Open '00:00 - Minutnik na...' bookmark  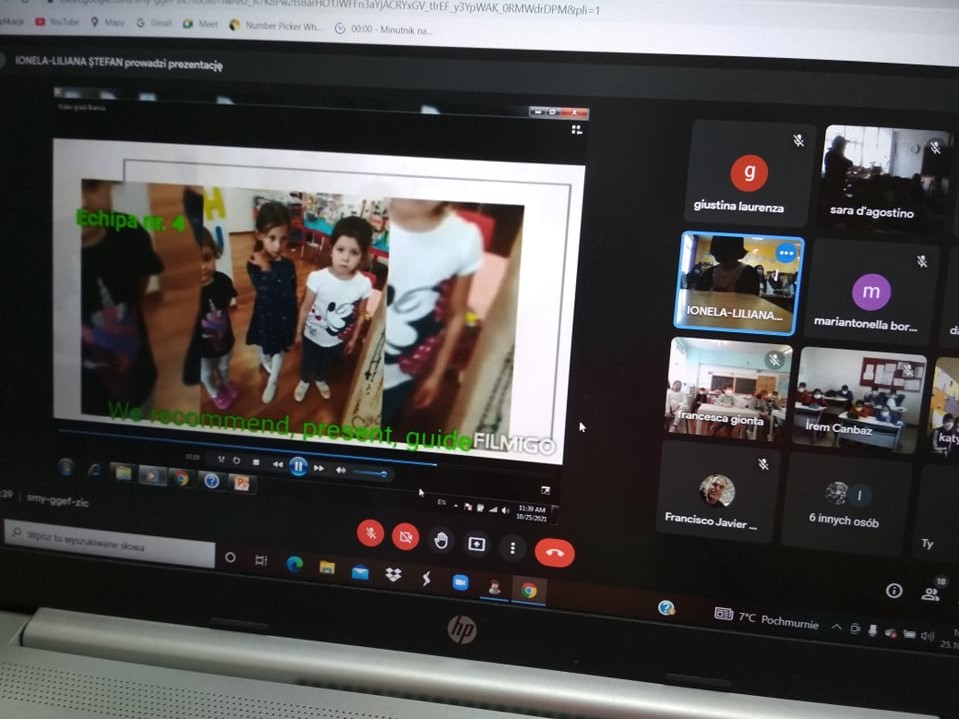point(383,29)
